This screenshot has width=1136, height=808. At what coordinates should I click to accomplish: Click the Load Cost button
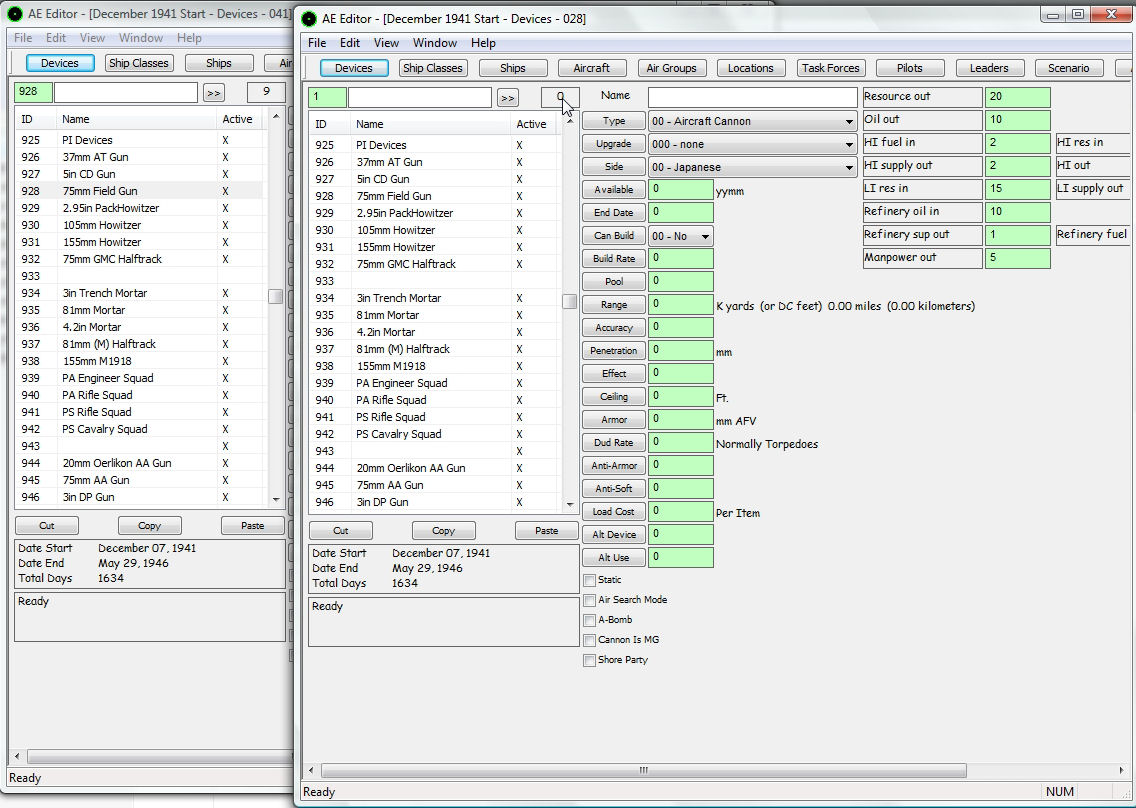[614, 512]
